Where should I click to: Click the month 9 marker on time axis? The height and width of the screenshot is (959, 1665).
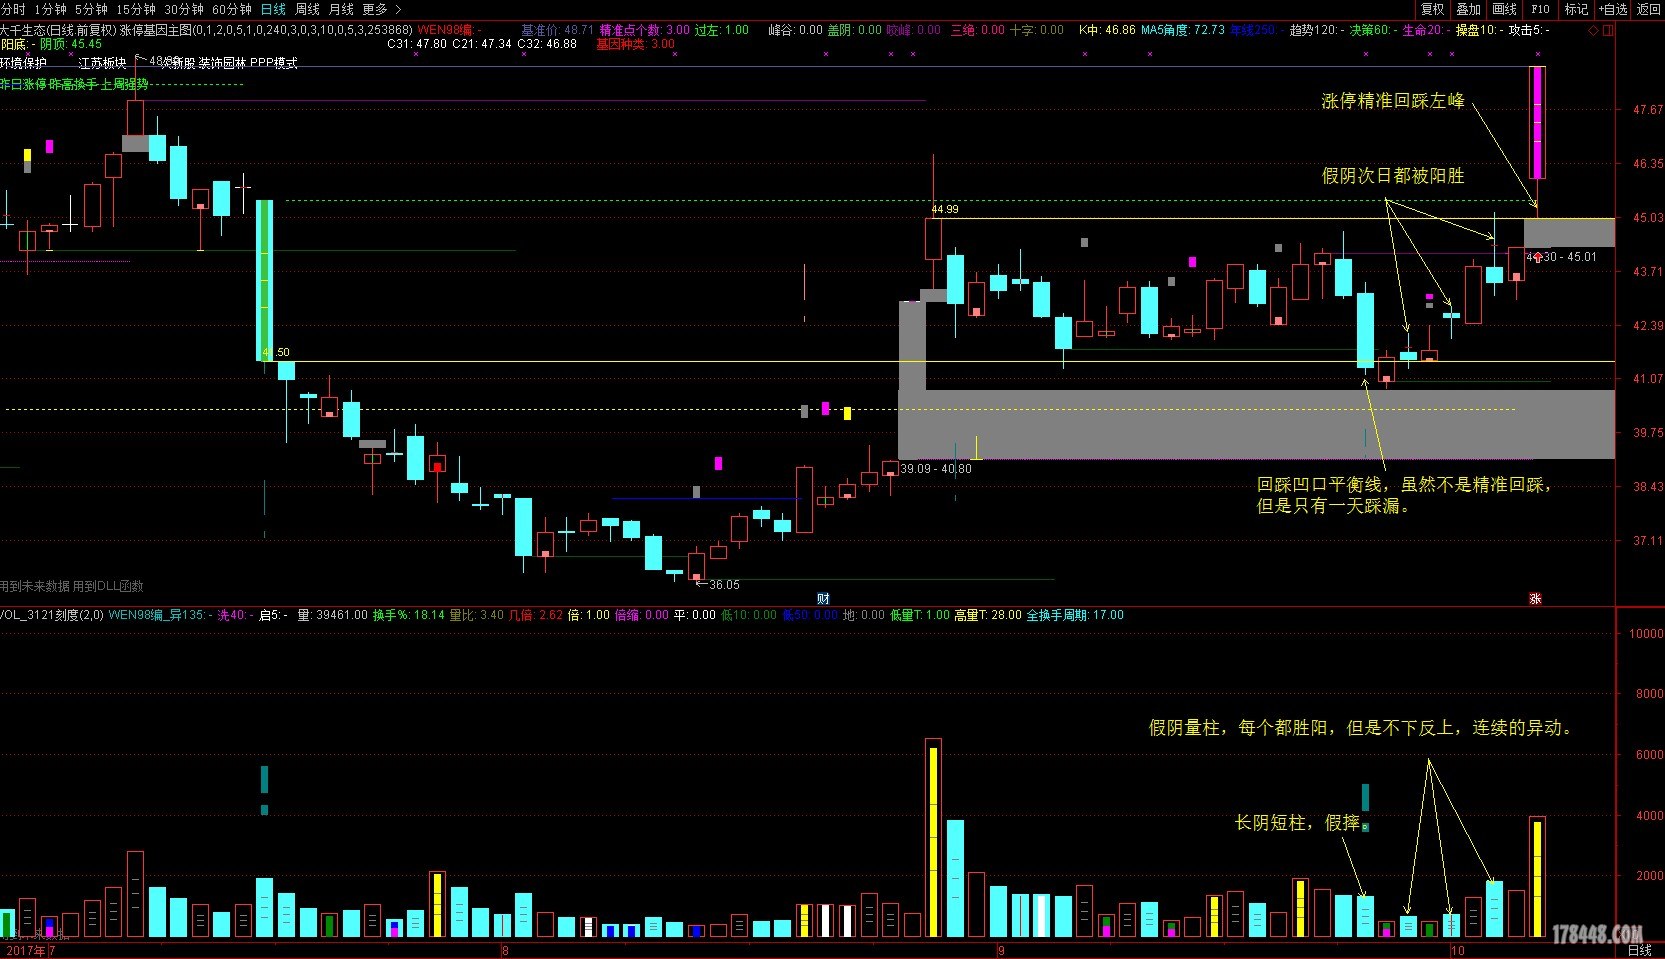1000,950
